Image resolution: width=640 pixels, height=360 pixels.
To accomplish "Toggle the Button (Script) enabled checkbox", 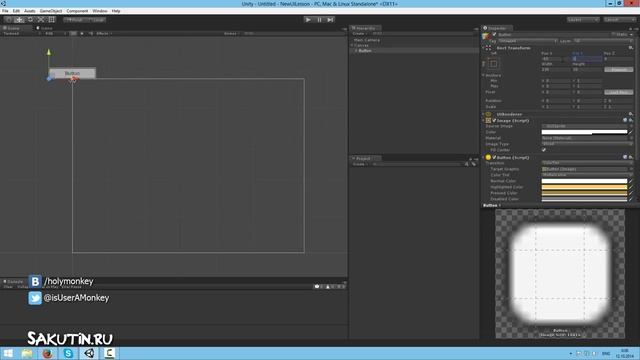I will (x=494, y=157).
